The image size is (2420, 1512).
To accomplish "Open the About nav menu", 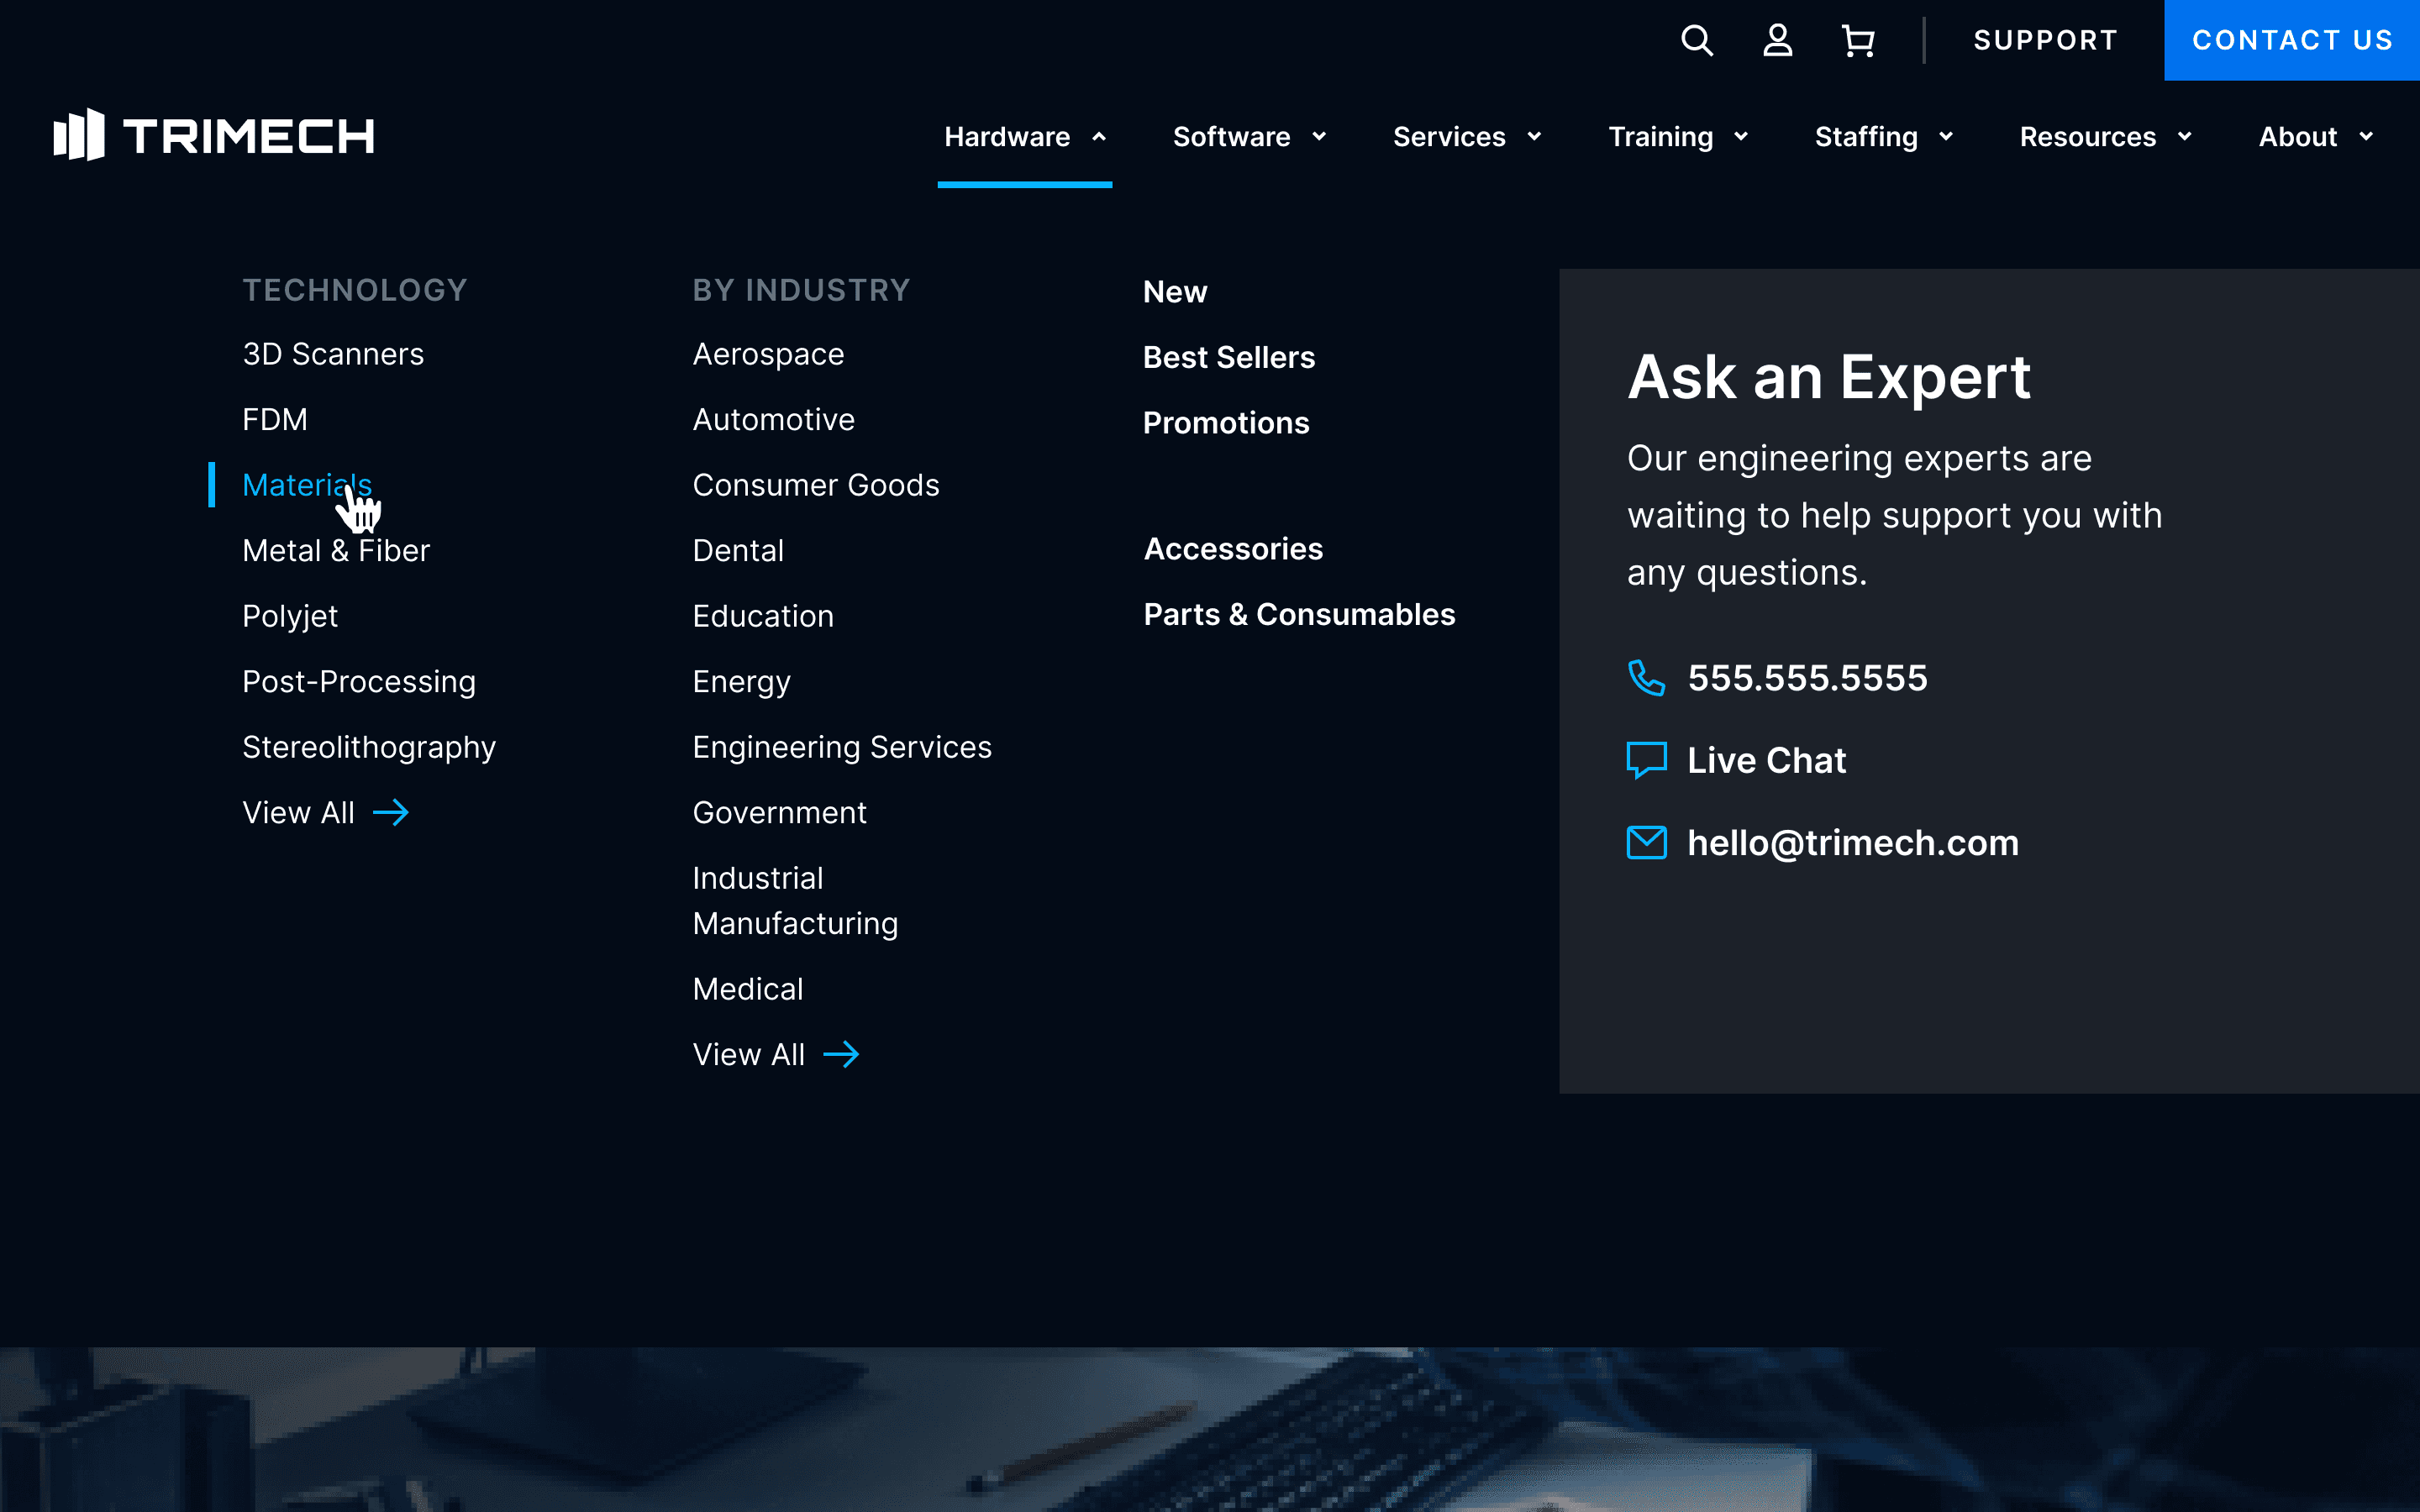I will 2297,137.
